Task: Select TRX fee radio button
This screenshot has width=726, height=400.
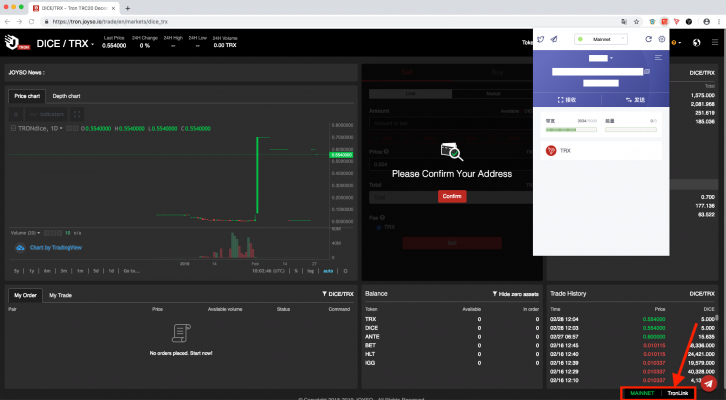Action: [379, 227]
